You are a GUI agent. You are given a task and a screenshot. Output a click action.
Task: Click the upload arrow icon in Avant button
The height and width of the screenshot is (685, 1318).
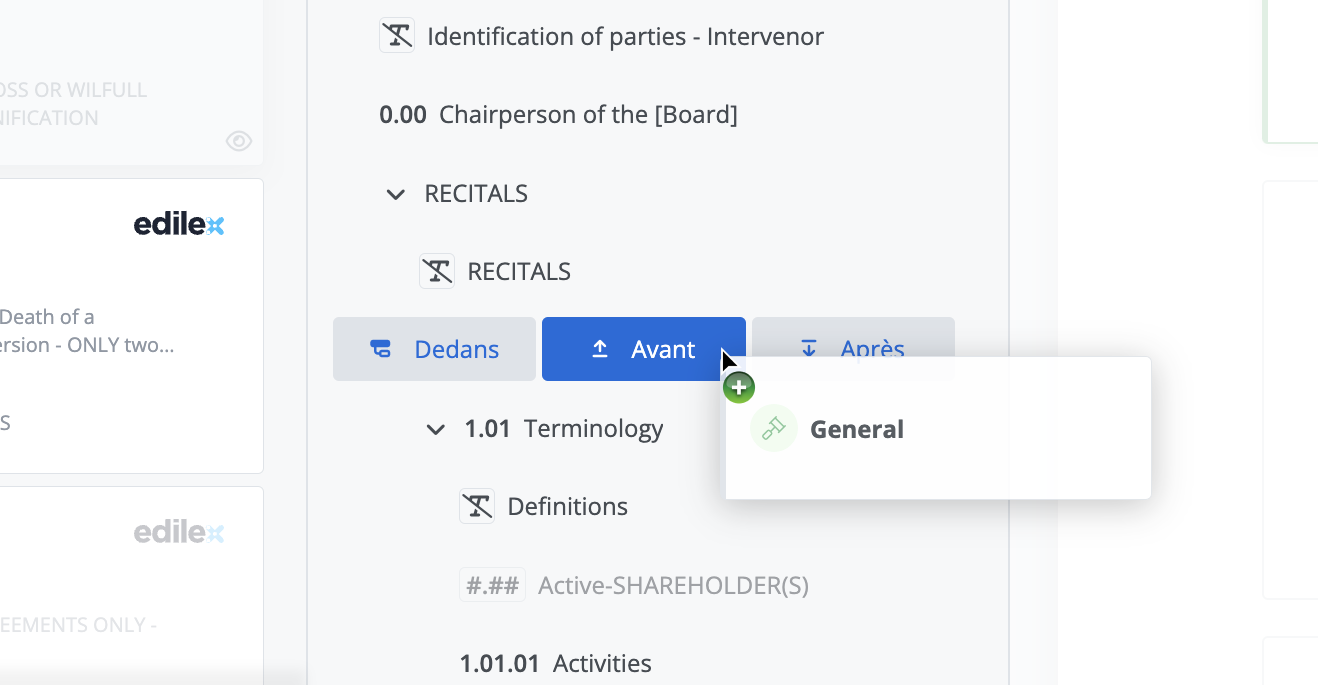[600, 349]
